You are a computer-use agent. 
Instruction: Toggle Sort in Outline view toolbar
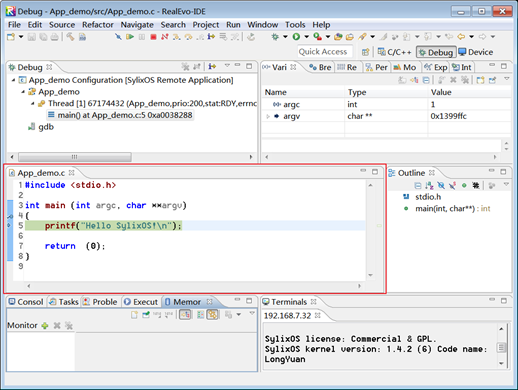(x=429, y=186)
